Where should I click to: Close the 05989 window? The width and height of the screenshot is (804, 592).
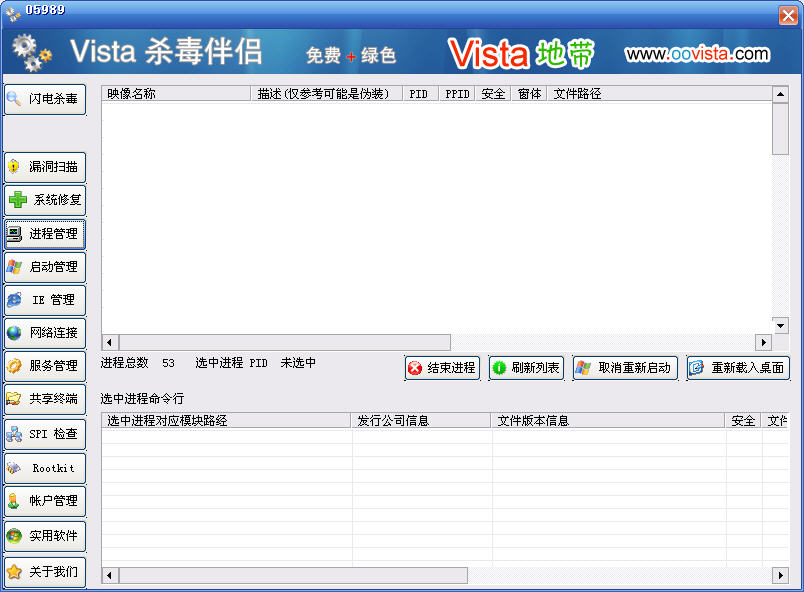coord(788,15)
